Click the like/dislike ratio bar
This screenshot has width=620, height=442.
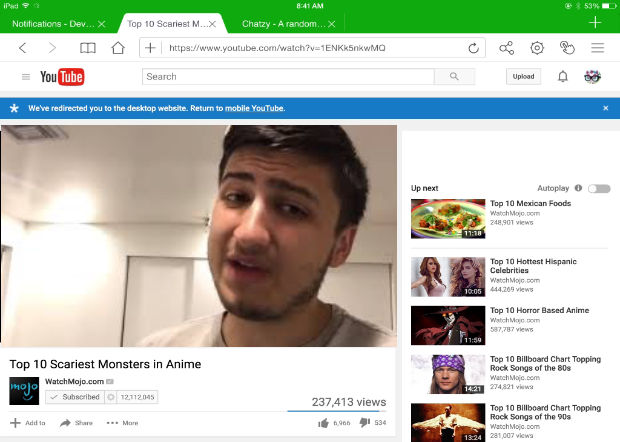336,411
